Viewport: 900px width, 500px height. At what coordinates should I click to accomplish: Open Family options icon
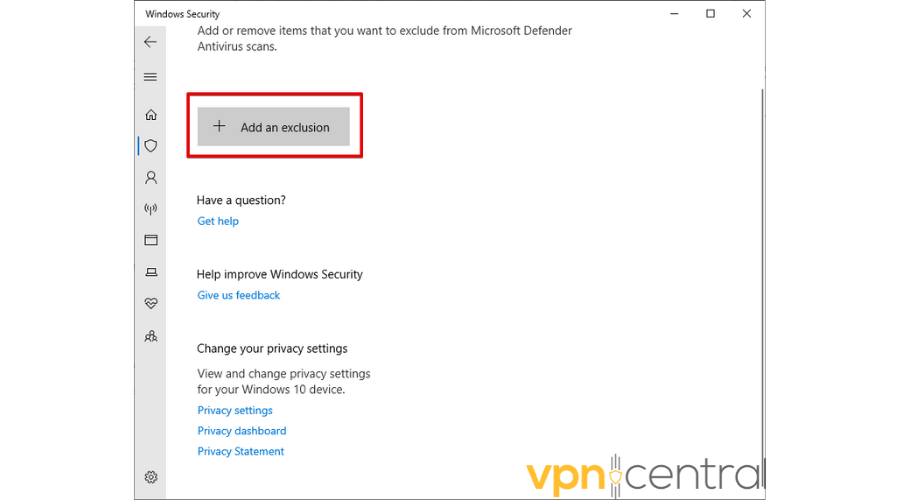pos(151,336)
